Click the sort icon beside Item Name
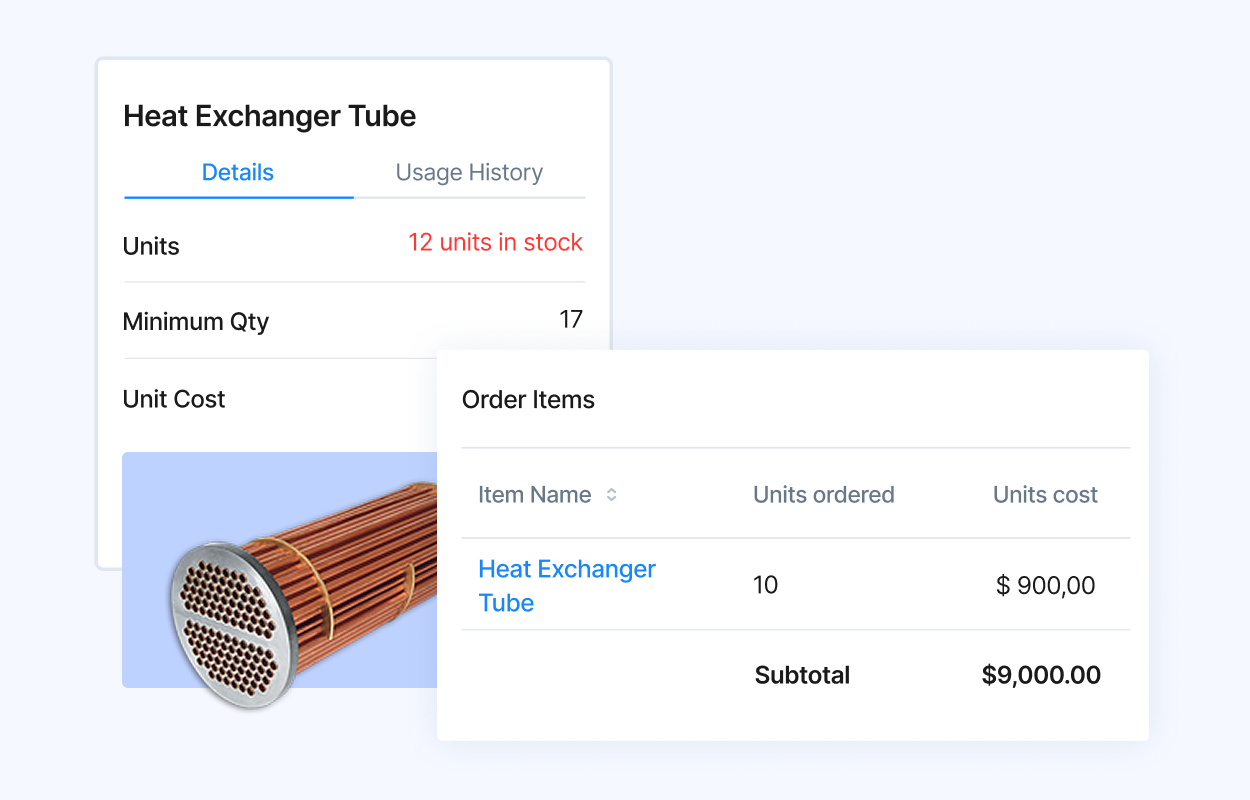 click(611, 495)
